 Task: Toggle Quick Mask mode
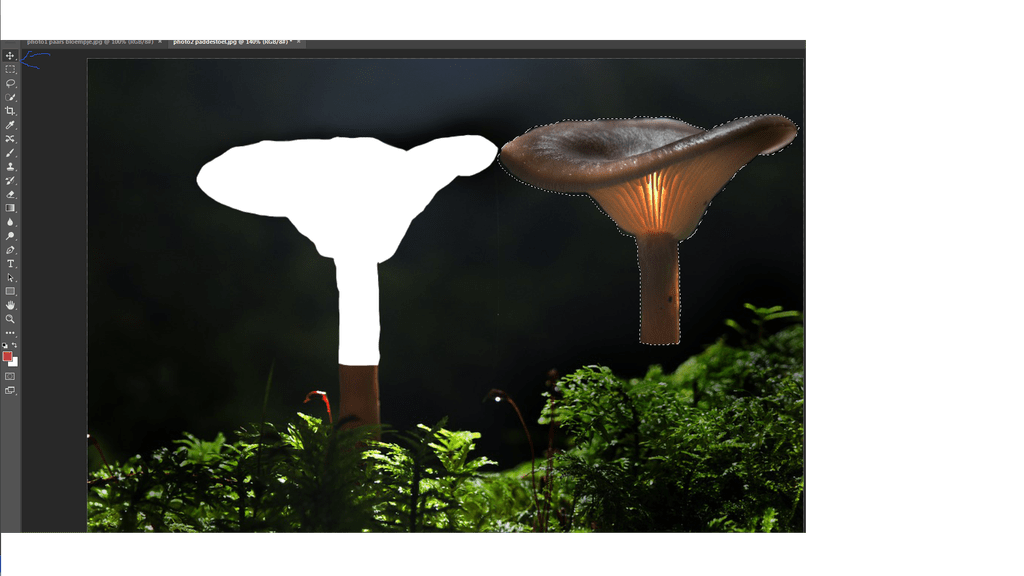(10, 376)
